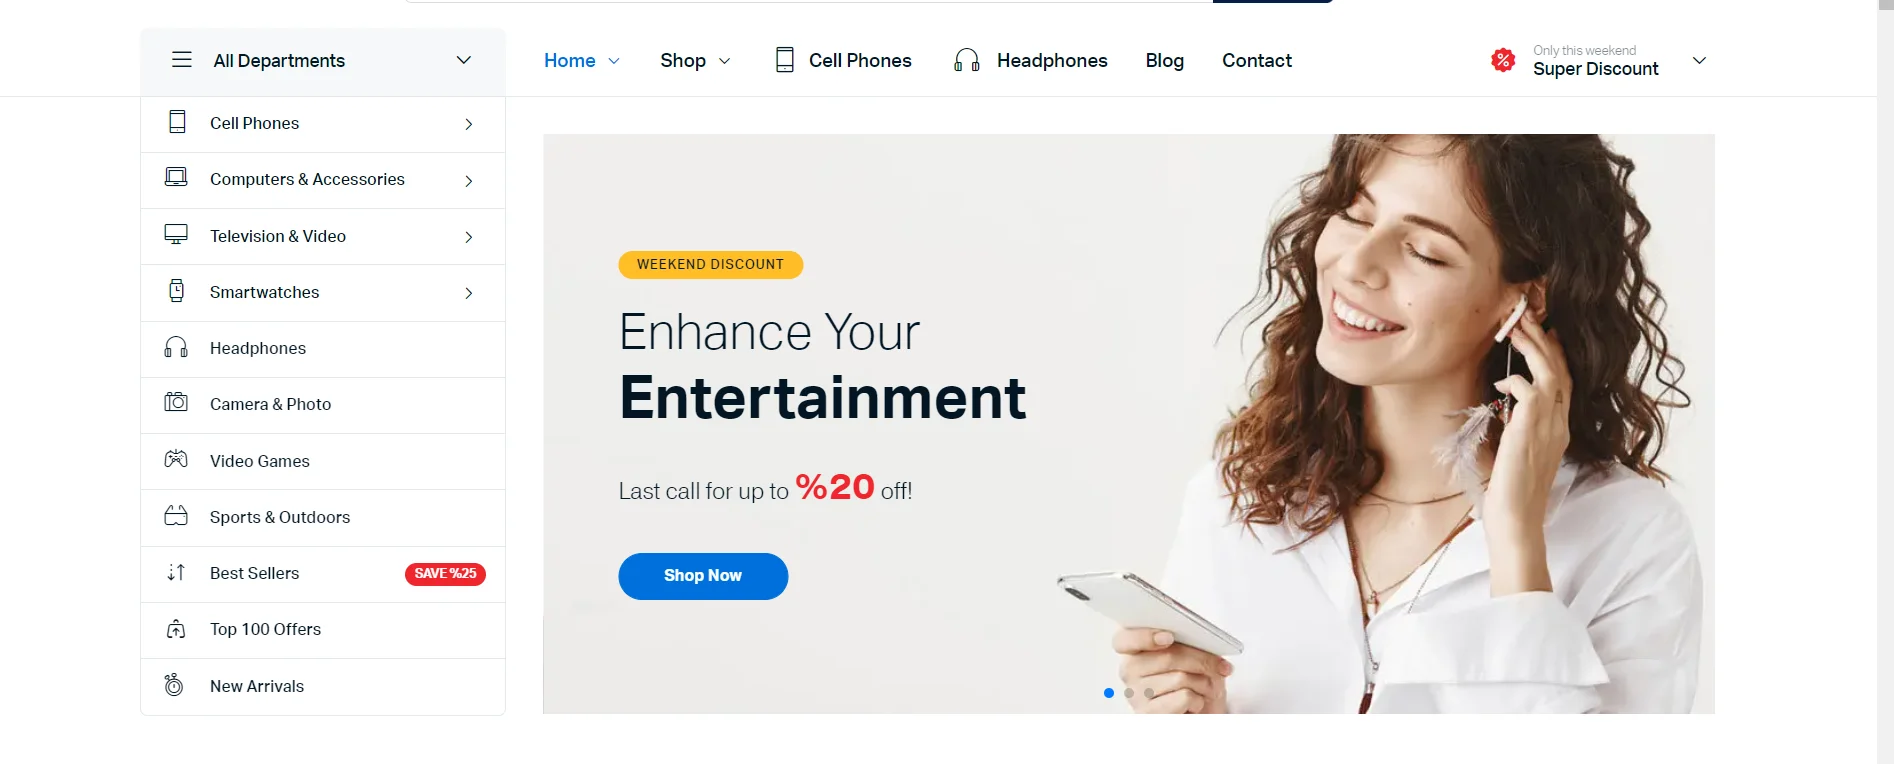Select the third carousel slide dot

pyautogui.click(x=1148, y=693)
